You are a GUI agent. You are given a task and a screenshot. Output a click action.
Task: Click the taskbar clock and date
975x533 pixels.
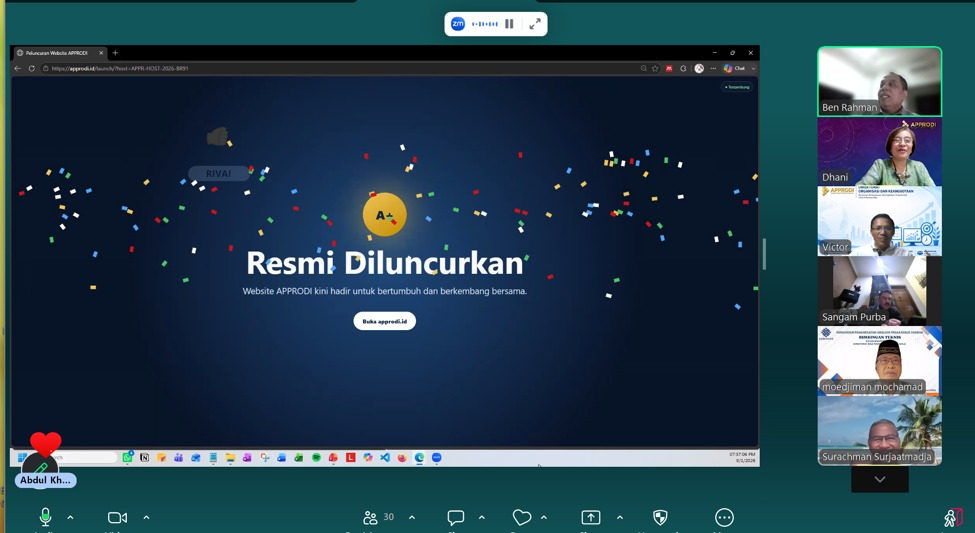click(x=742, y=458)
